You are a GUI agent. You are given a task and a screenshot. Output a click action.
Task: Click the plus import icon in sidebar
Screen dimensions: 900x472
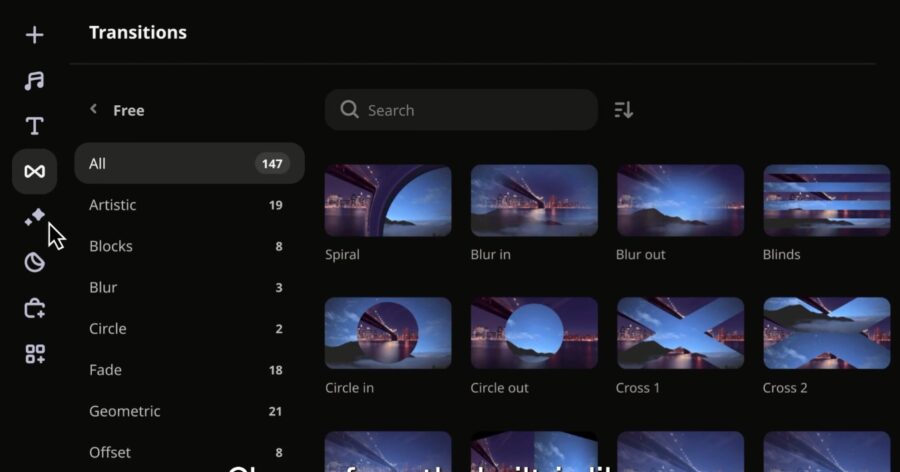tap(34, 34)
